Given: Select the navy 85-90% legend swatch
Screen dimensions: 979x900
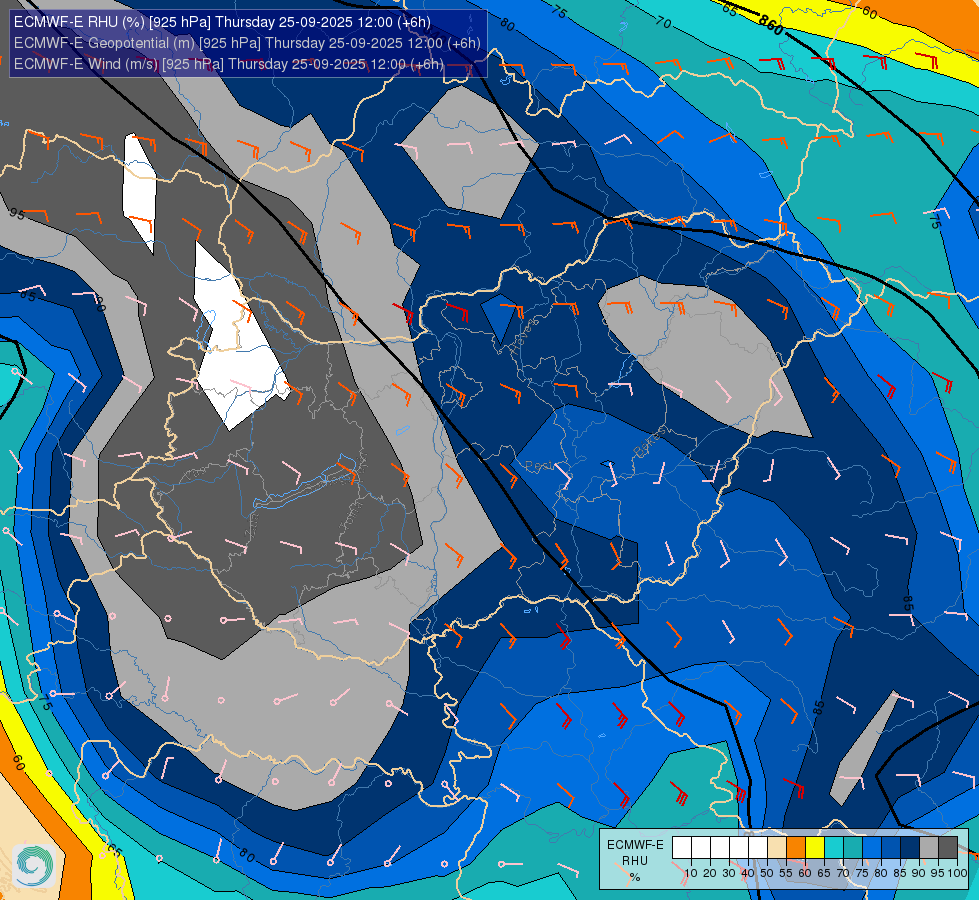Looking at the screenshot, I should 910,848.
